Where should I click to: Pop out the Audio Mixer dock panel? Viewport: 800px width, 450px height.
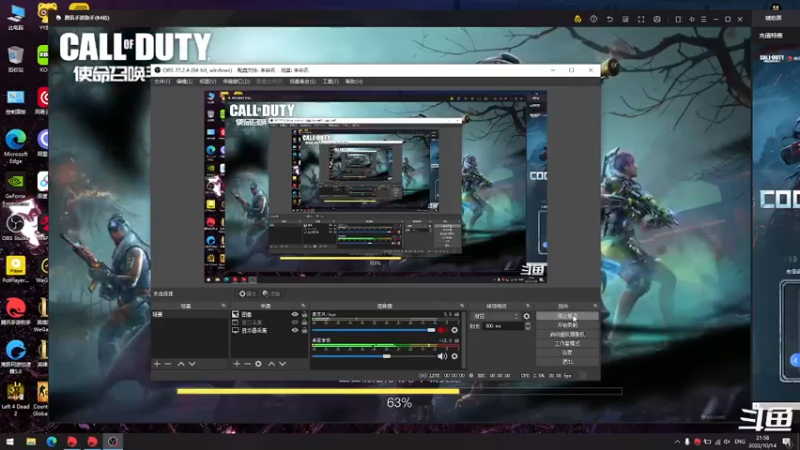click(x=462, y=306)
